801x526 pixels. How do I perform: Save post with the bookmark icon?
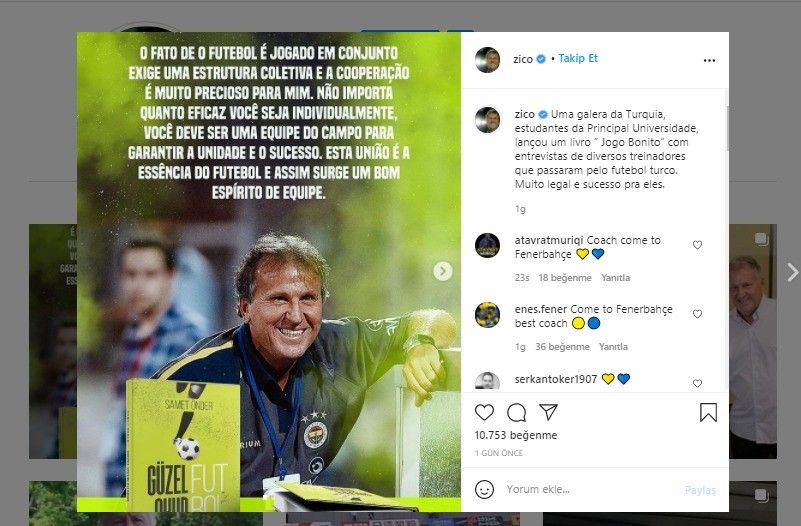(x=708, y=413)
